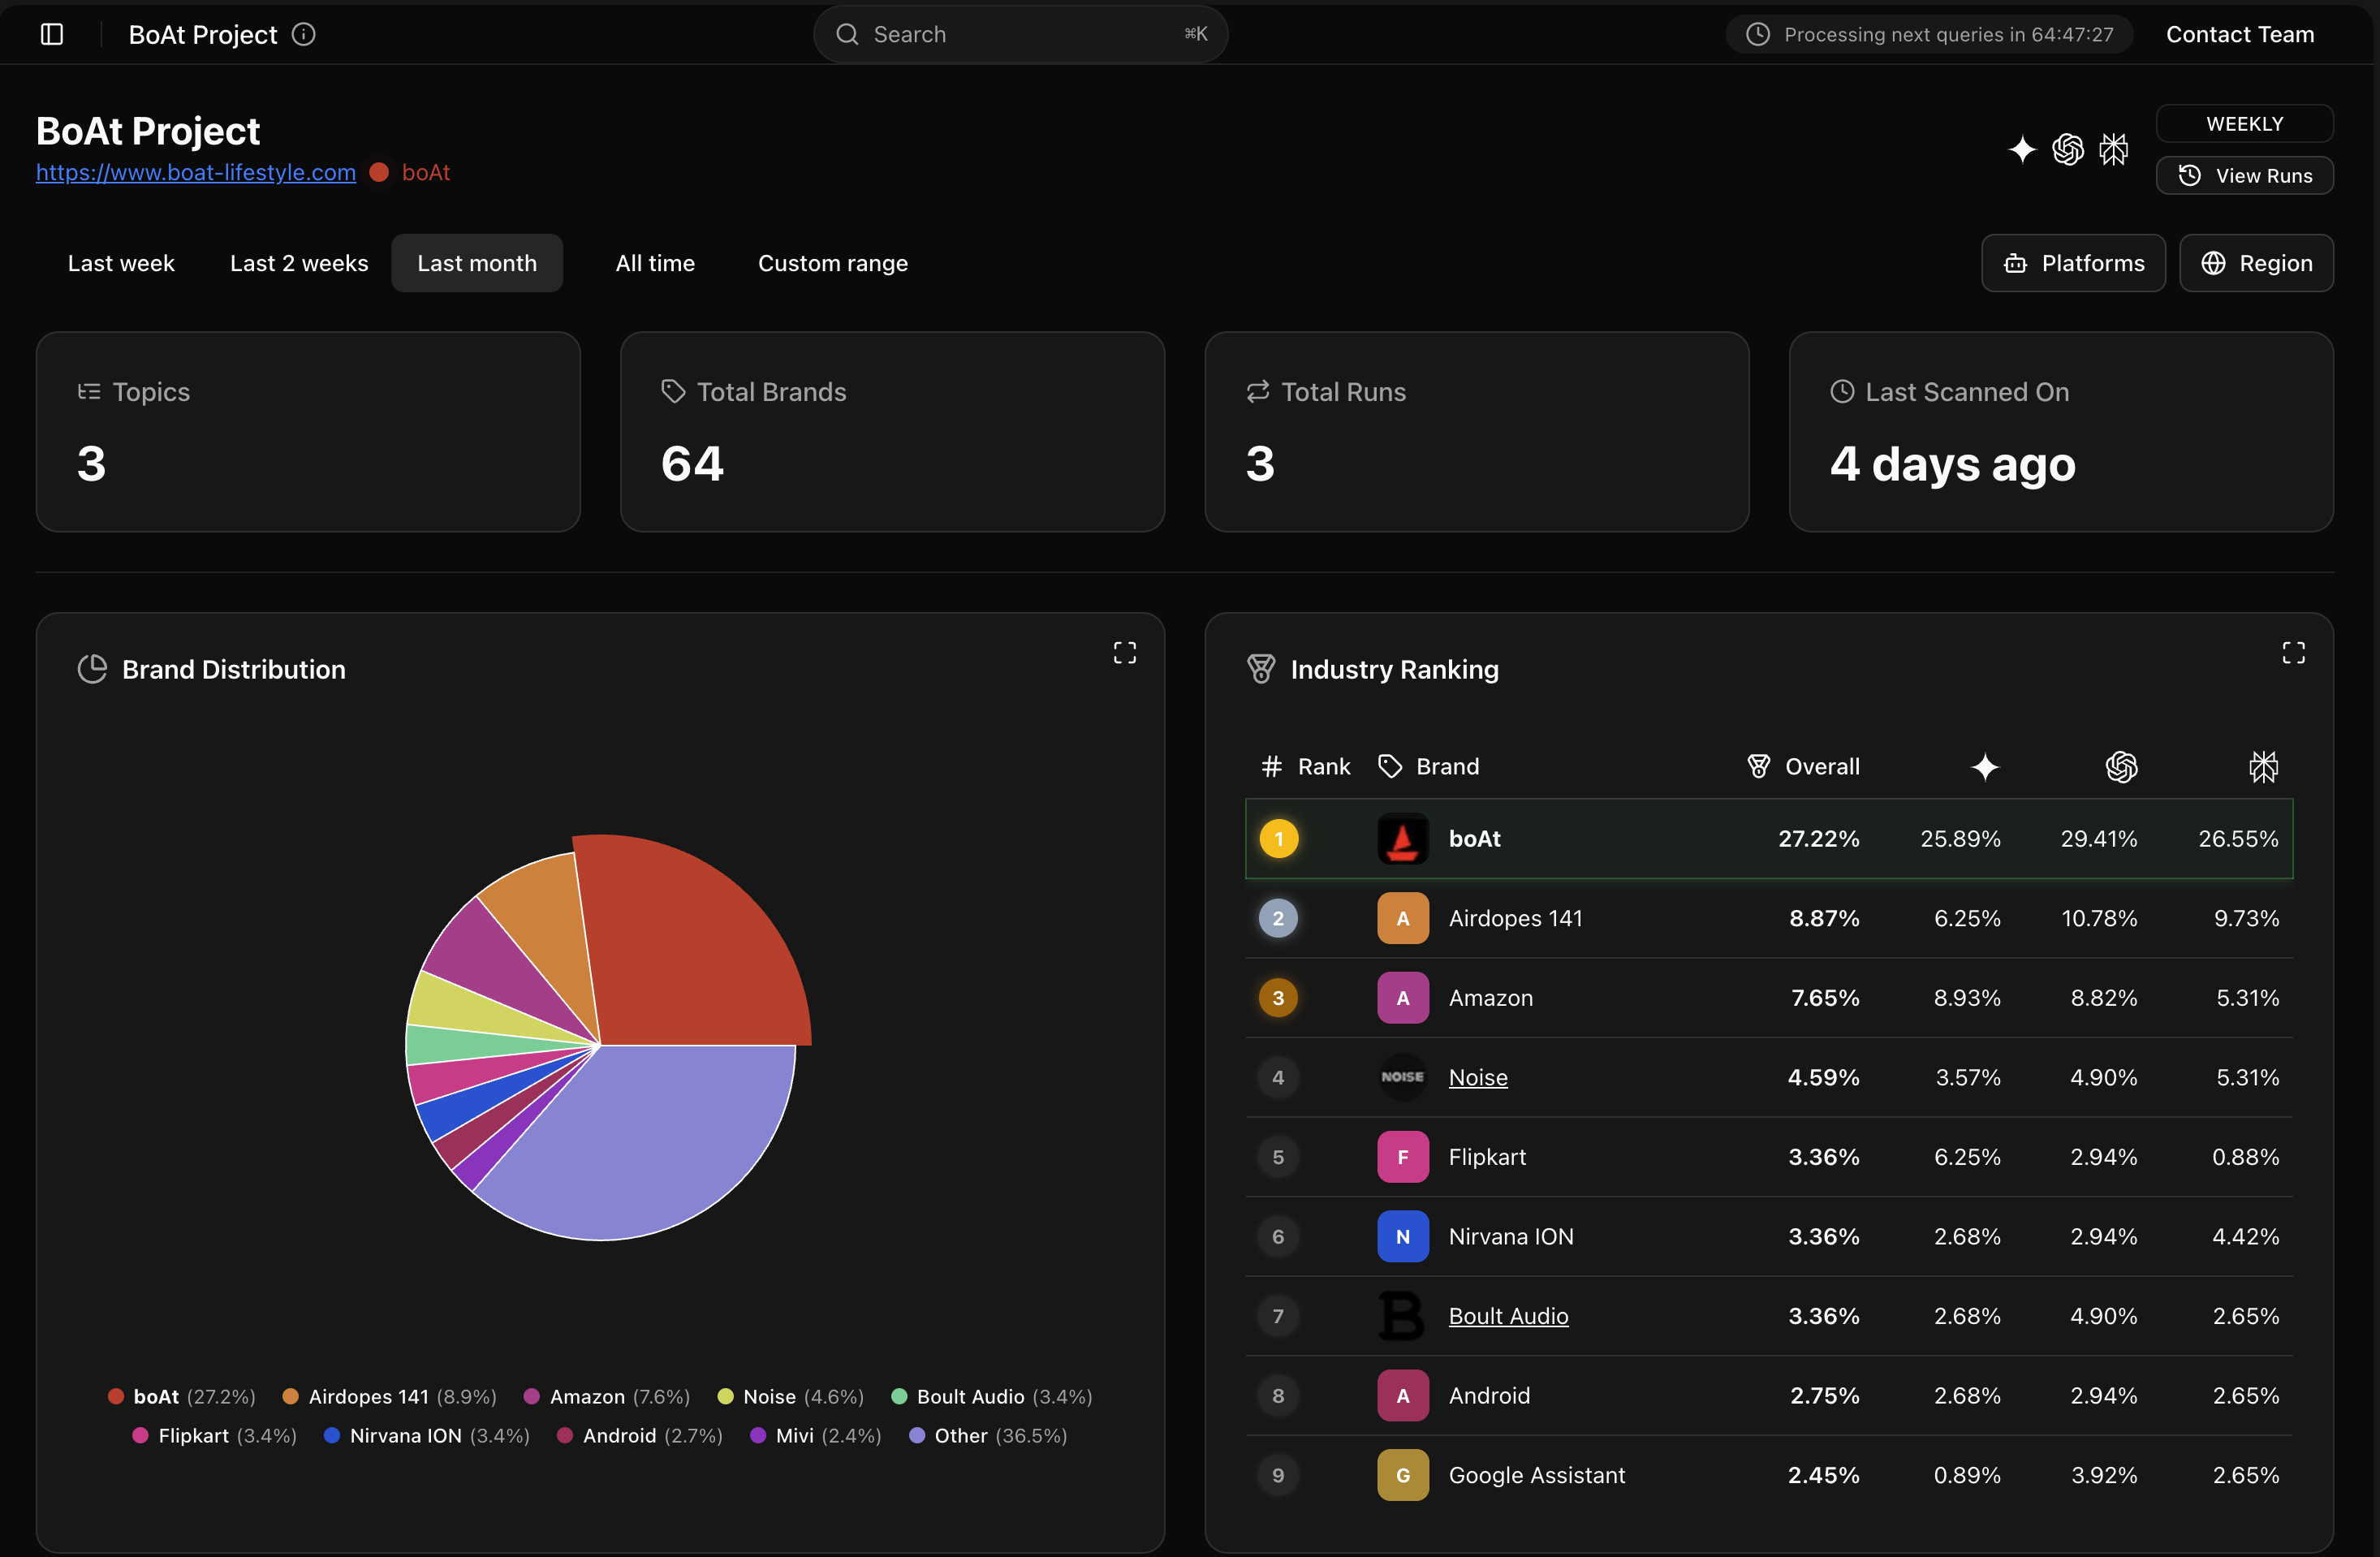Click the info icon beside BoAt Project title

pyautogui.click(x=304, y=34)
